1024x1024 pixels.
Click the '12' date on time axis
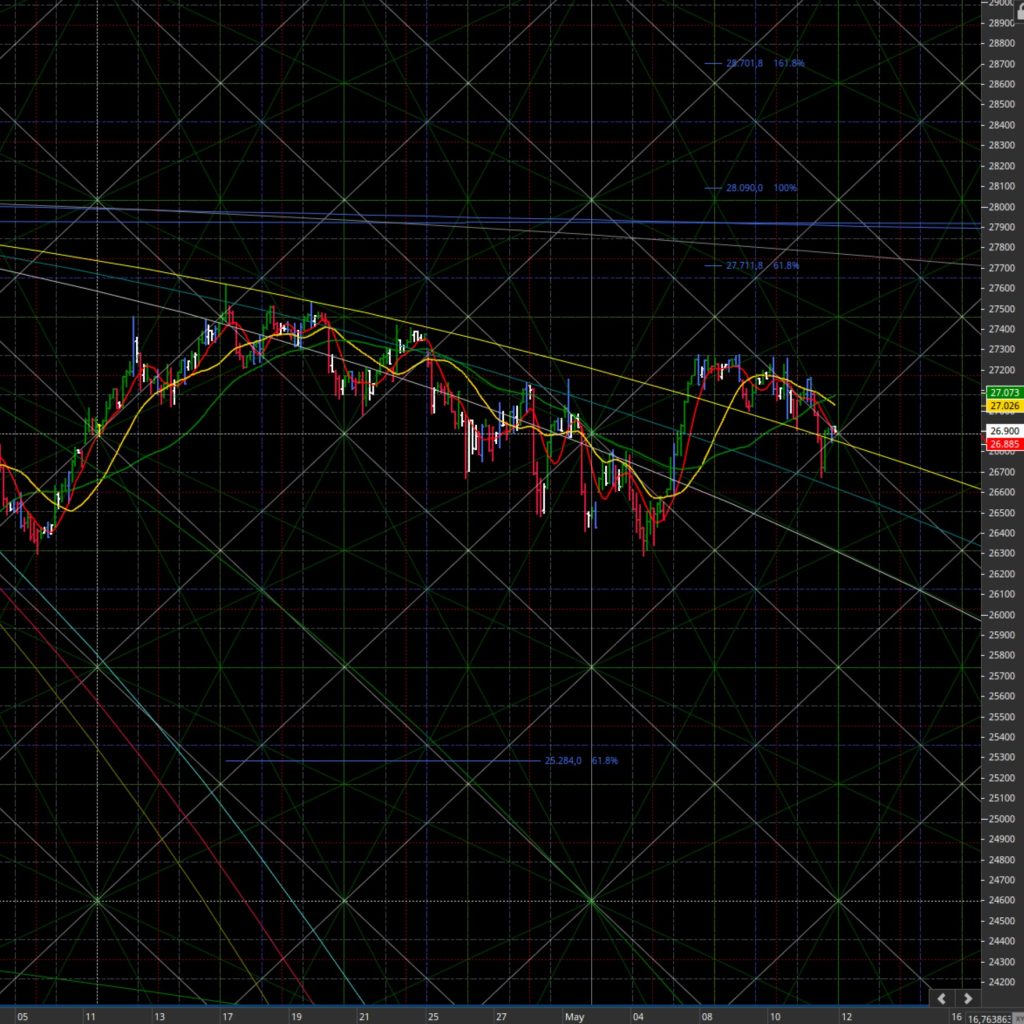pos(847,1017)
